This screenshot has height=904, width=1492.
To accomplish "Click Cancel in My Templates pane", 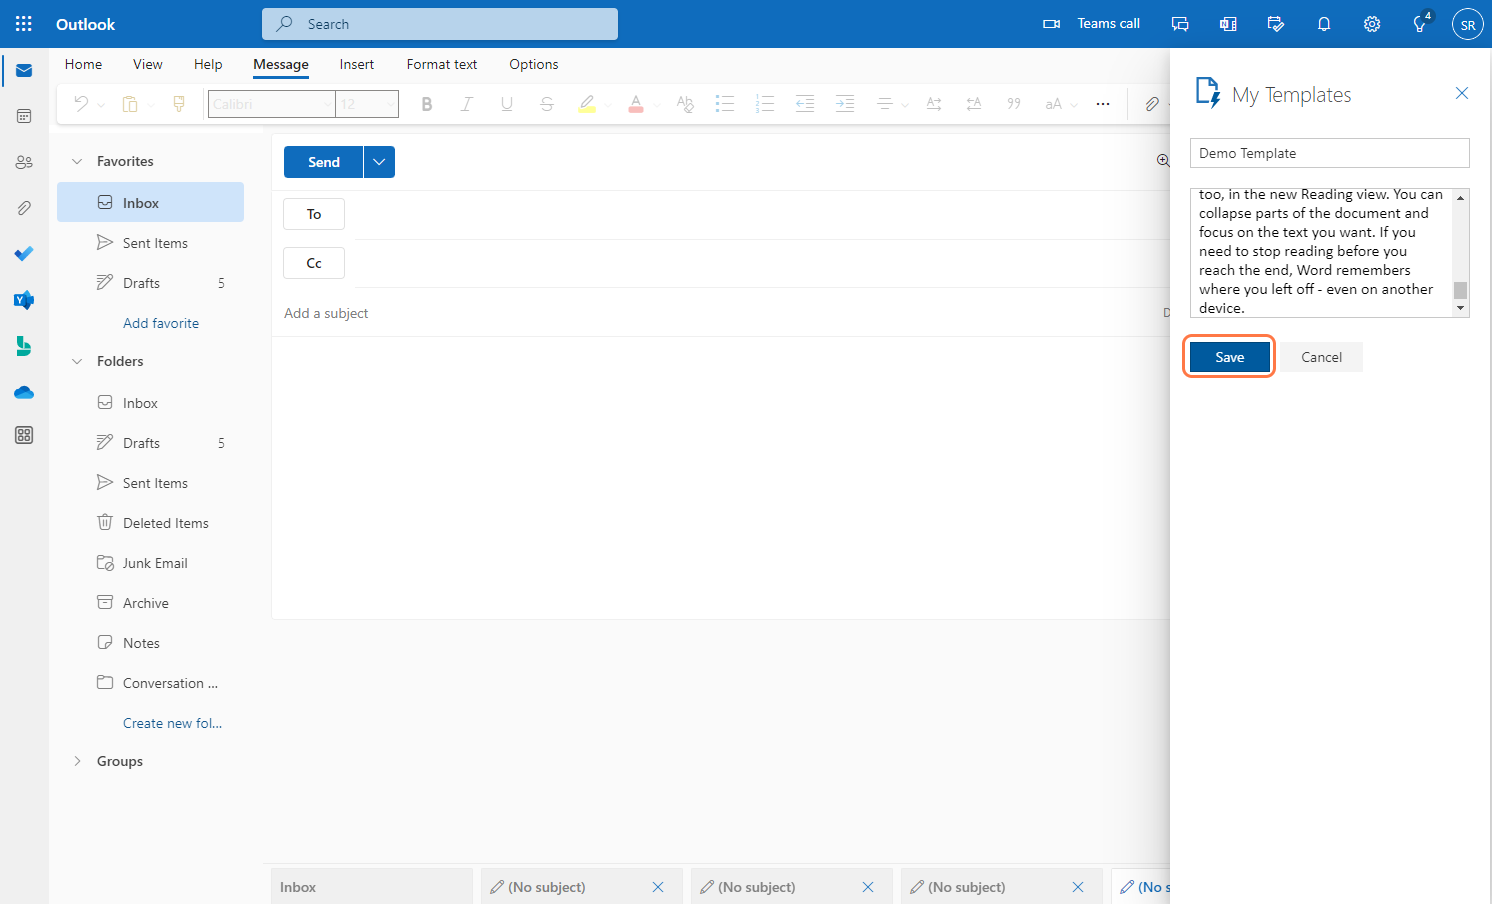I will coord(1322,357).
